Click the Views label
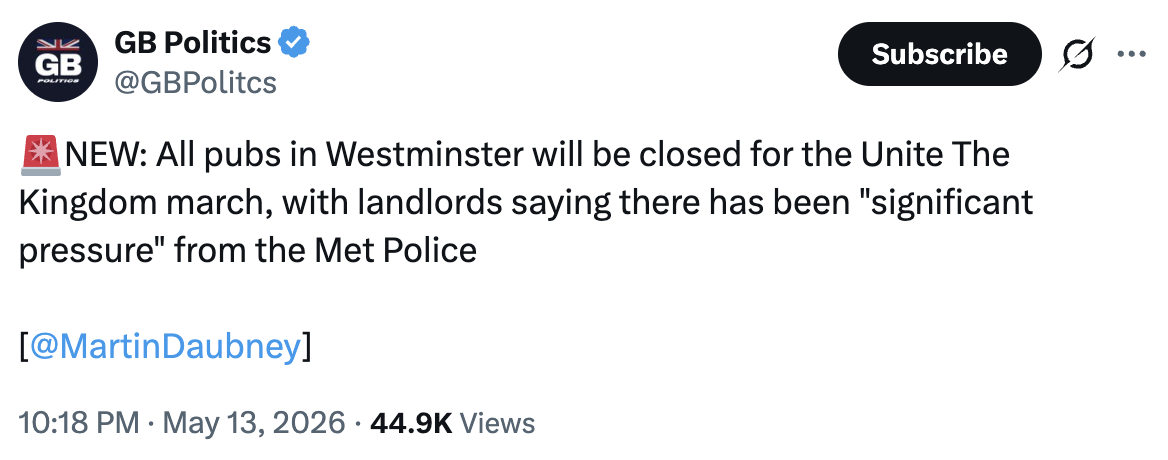This screenshot has height=460, width=1168. tap(498, 423)
